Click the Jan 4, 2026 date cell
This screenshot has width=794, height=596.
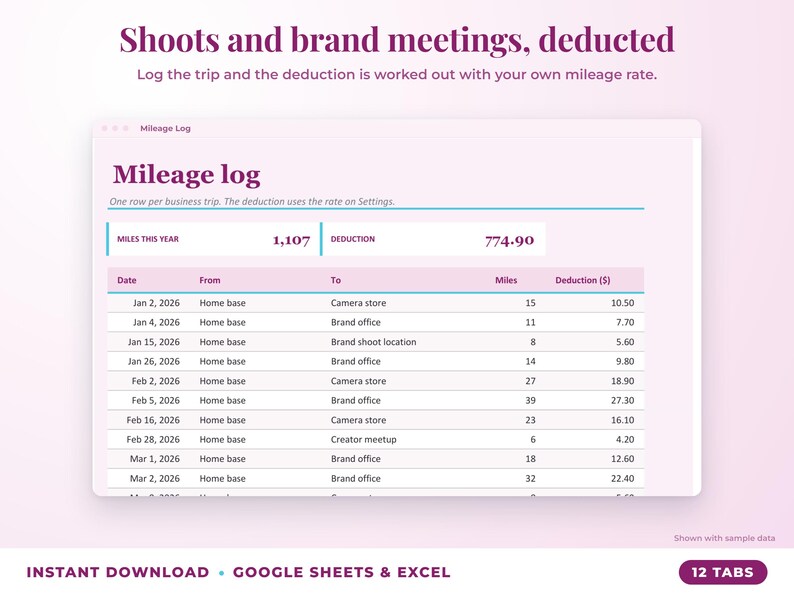[x=156, y=322]
